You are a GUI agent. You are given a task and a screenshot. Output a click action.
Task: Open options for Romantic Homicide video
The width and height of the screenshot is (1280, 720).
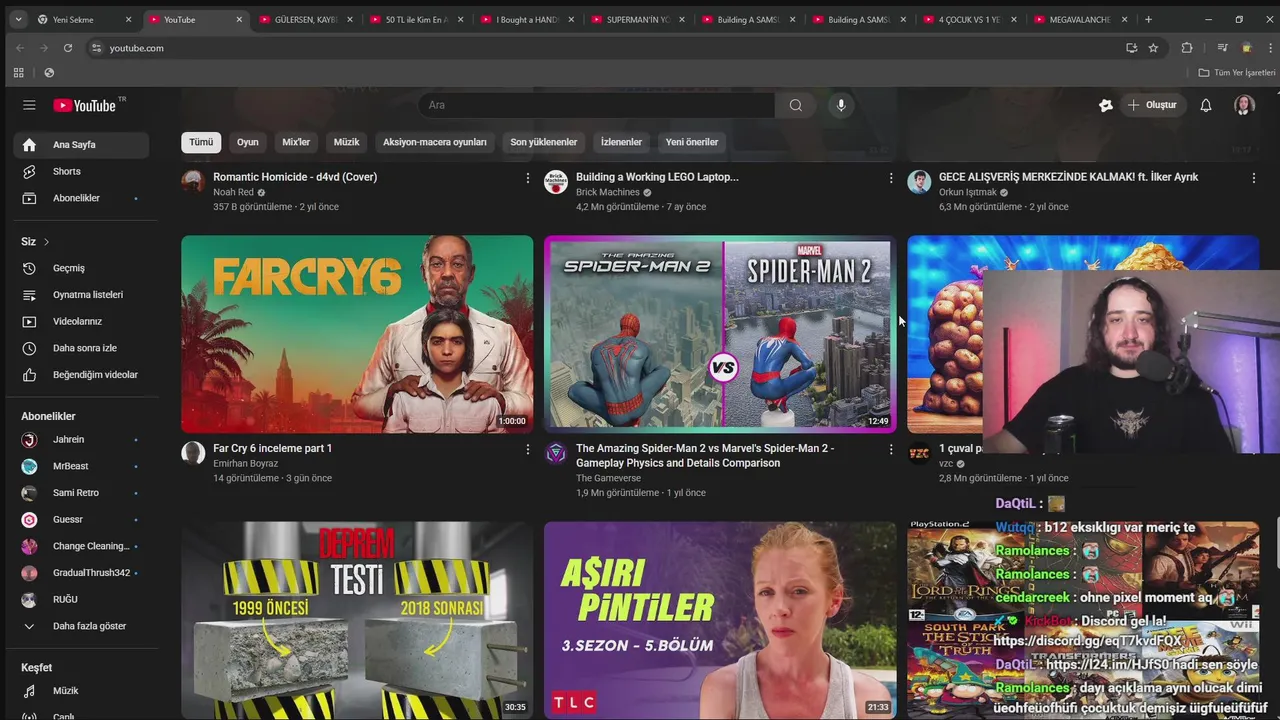point(528,178)
